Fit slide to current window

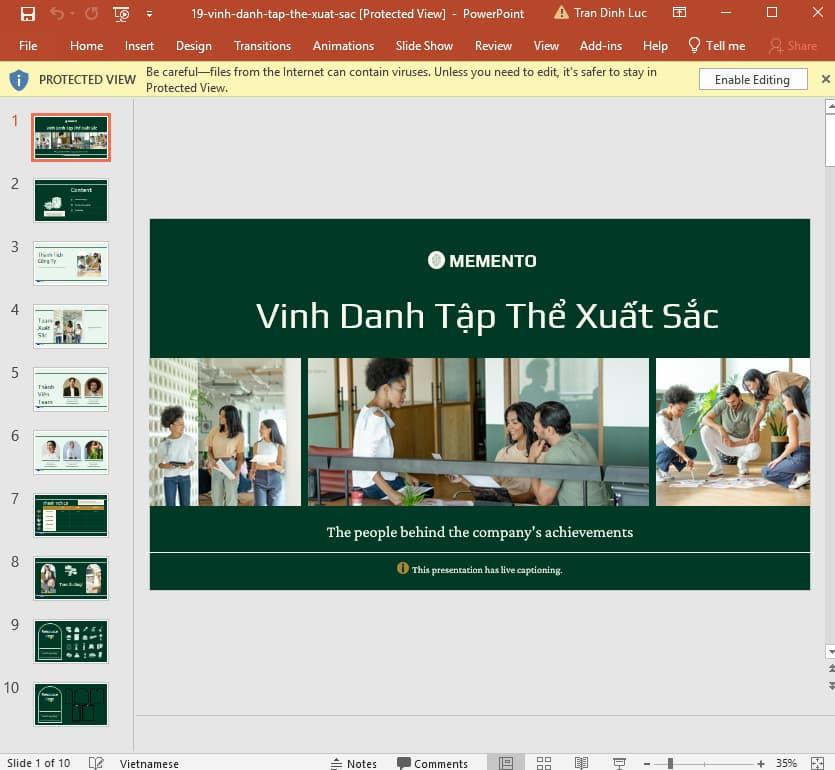[818, 762]
